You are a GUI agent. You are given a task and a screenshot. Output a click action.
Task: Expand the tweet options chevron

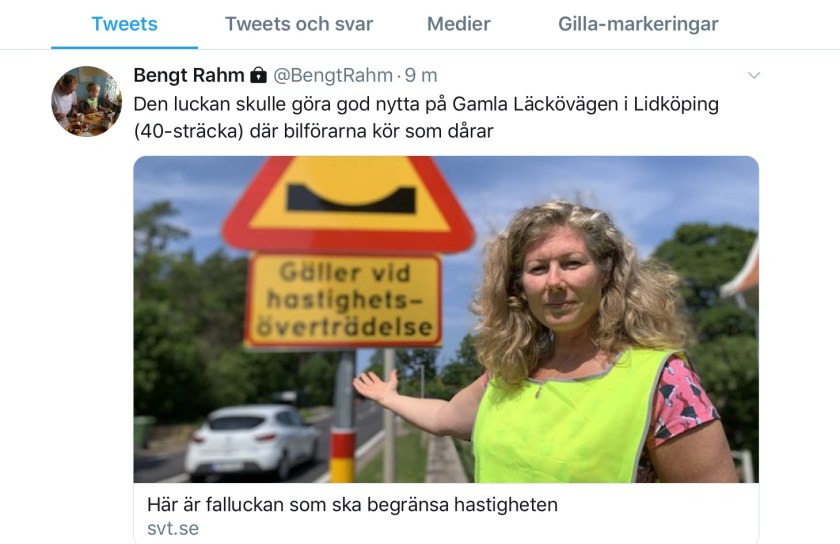(754, 76)
